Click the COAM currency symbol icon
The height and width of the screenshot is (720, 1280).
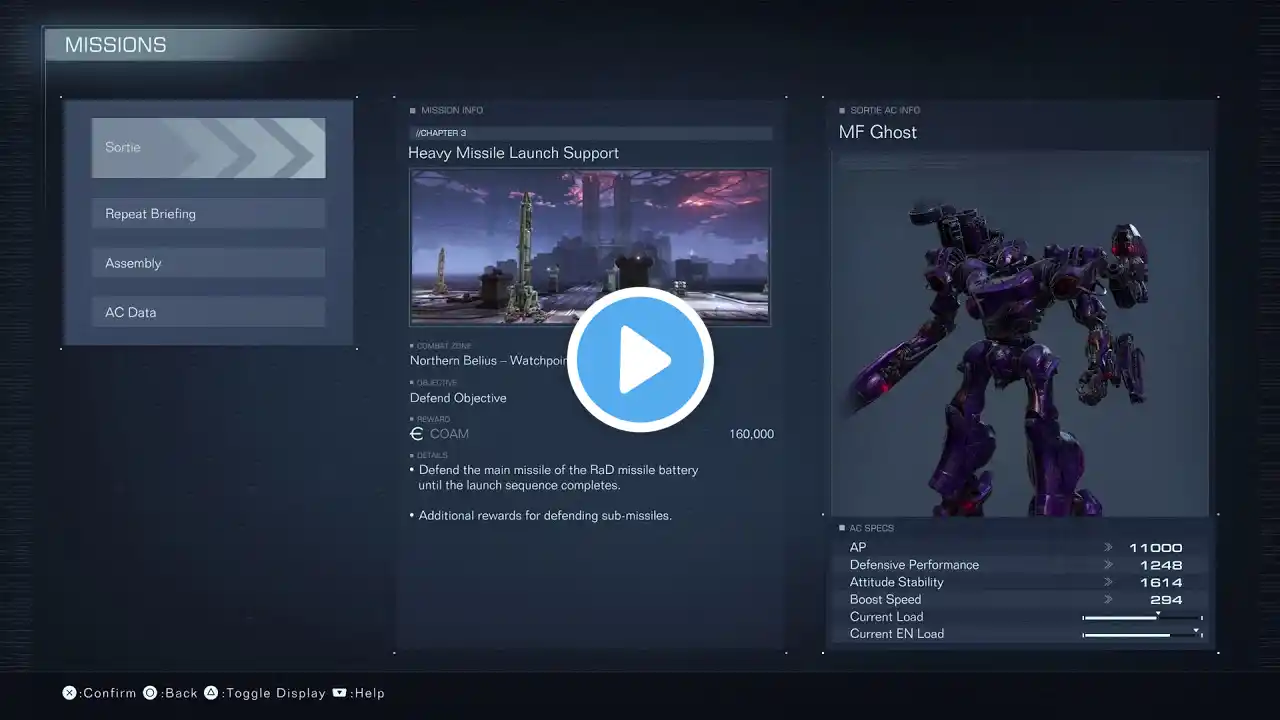pos(417,434)
